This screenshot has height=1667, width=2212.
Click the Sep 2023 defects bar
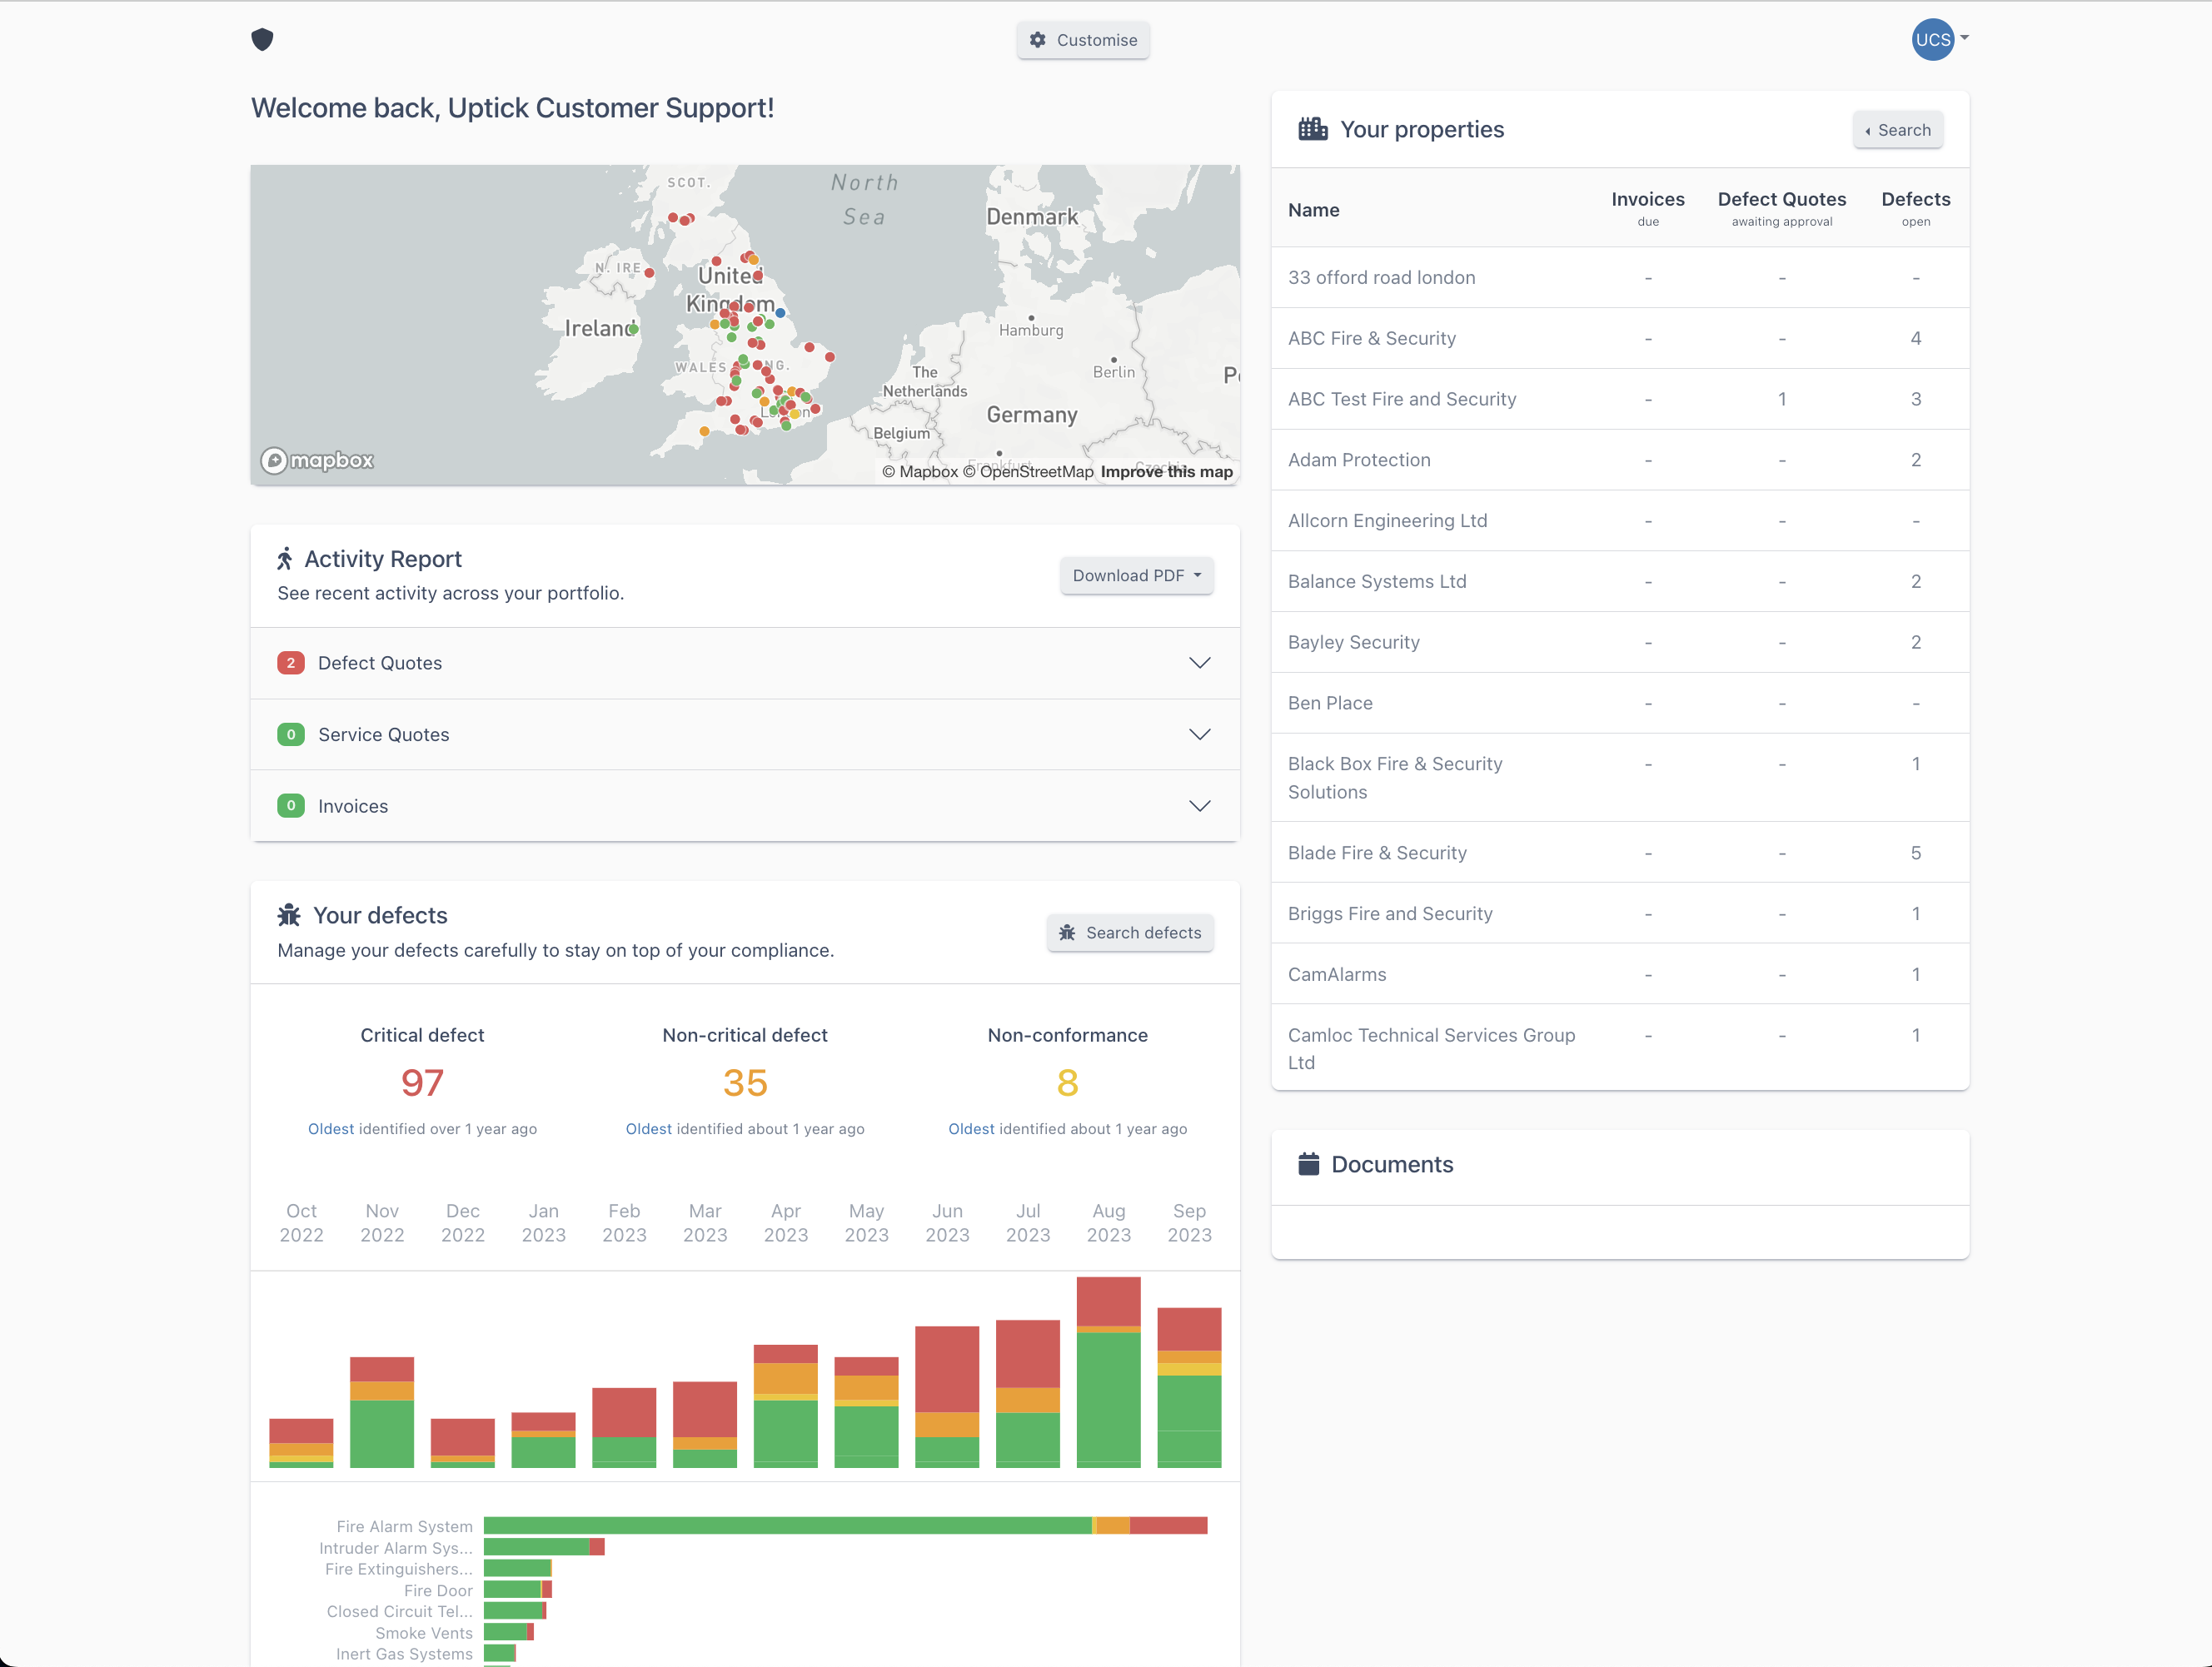(1189, 1387)
